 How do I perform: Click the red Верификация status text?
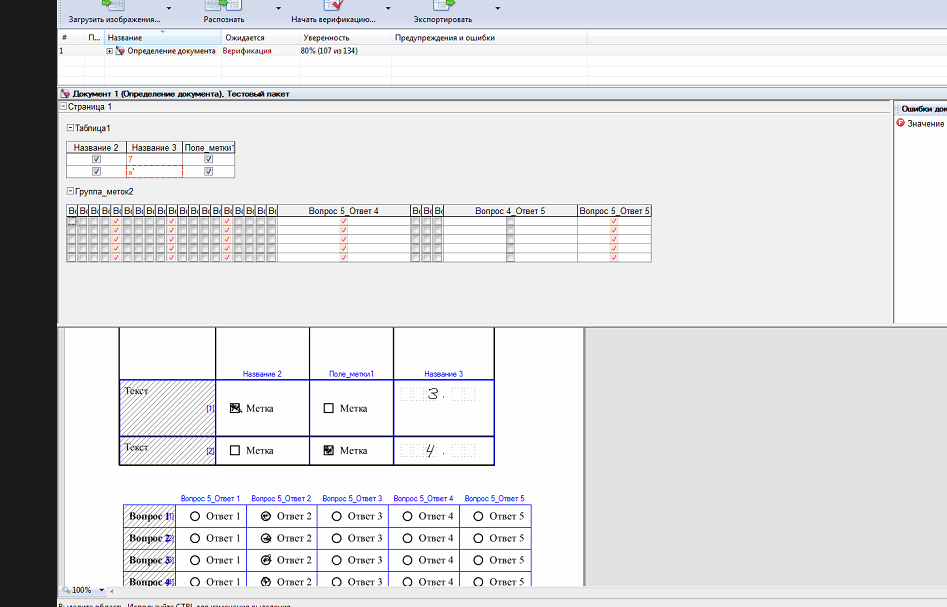[247, 51]
